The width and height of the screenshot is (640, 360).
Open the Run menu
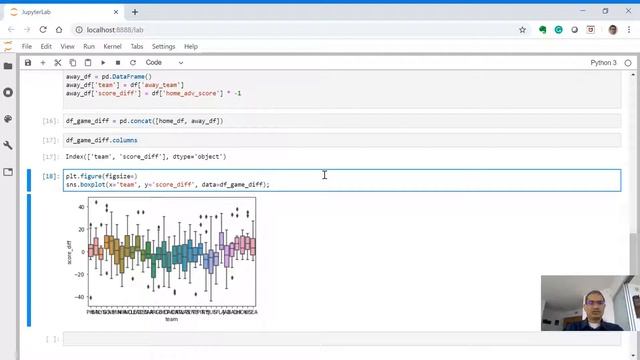[89, 47]
